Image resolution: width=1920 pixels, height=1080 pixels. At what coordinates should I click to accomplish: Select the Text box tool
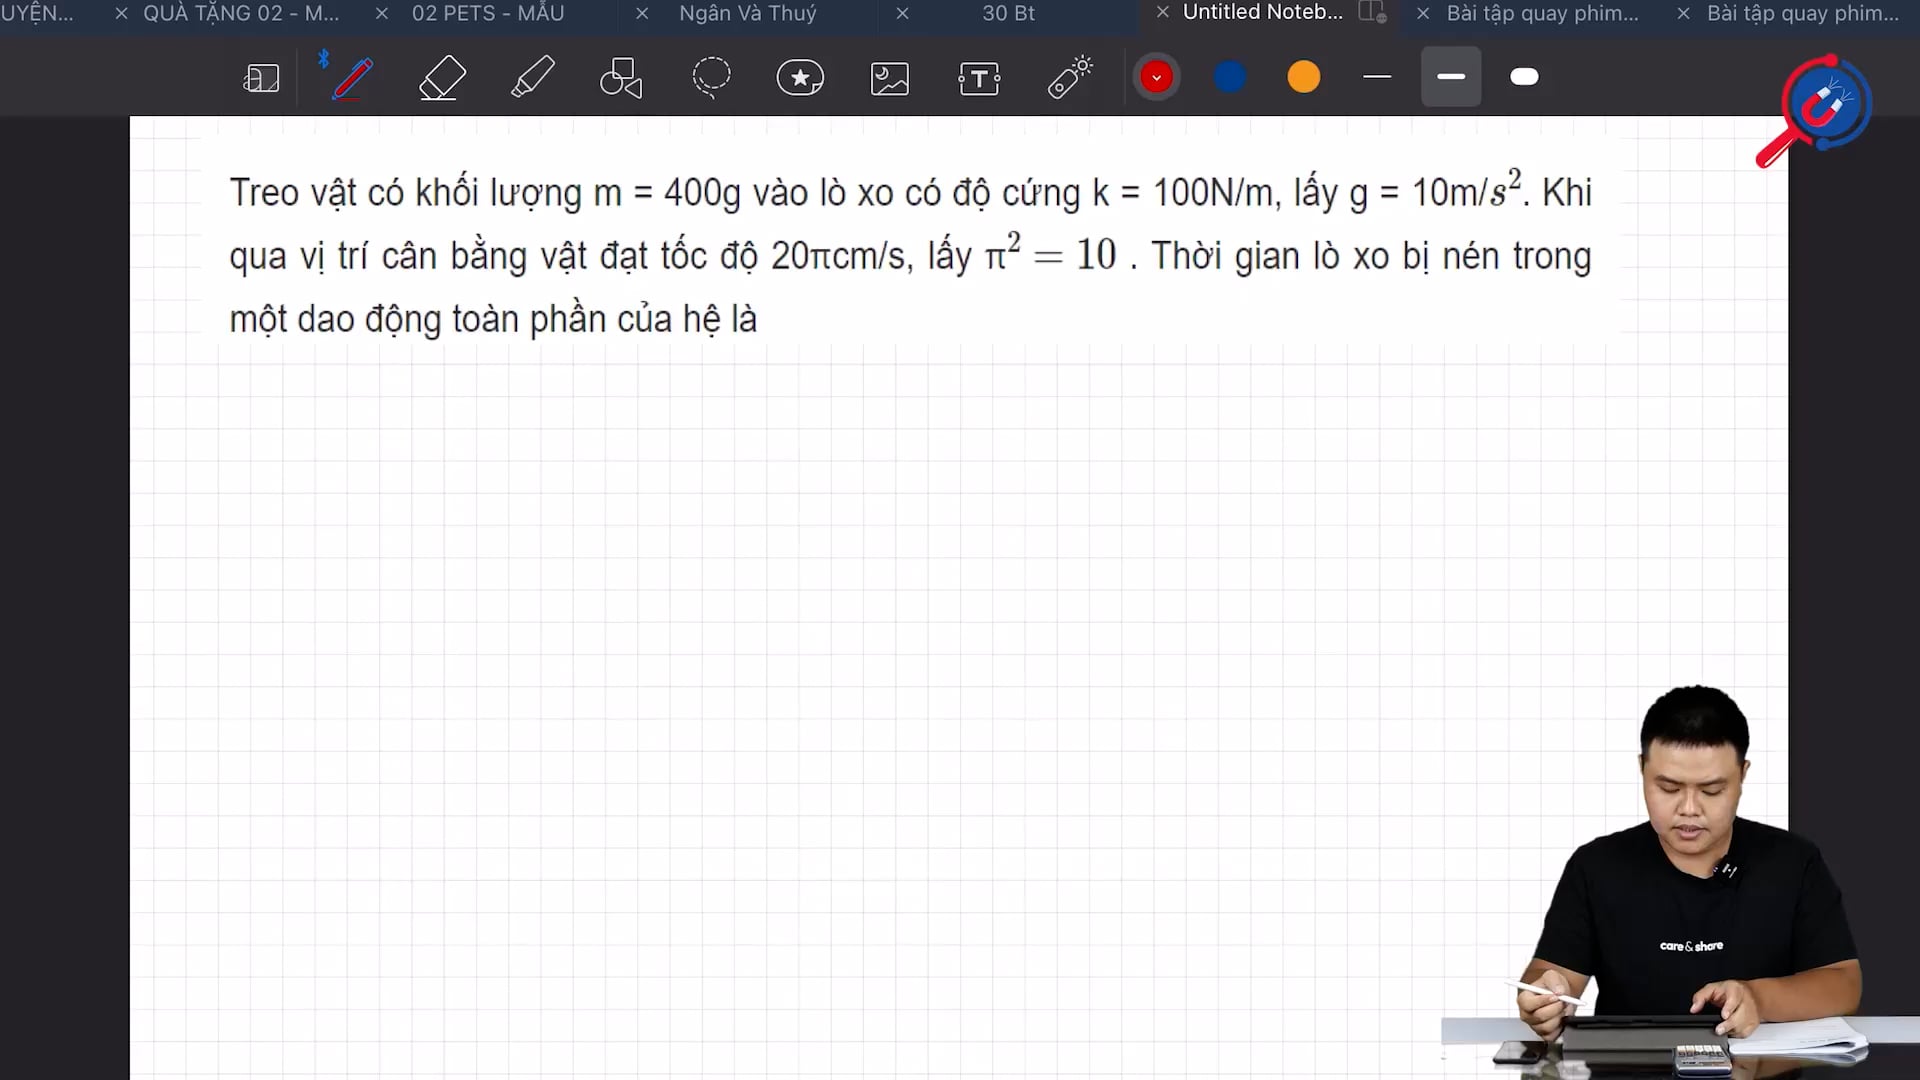(x=979, y=78)
